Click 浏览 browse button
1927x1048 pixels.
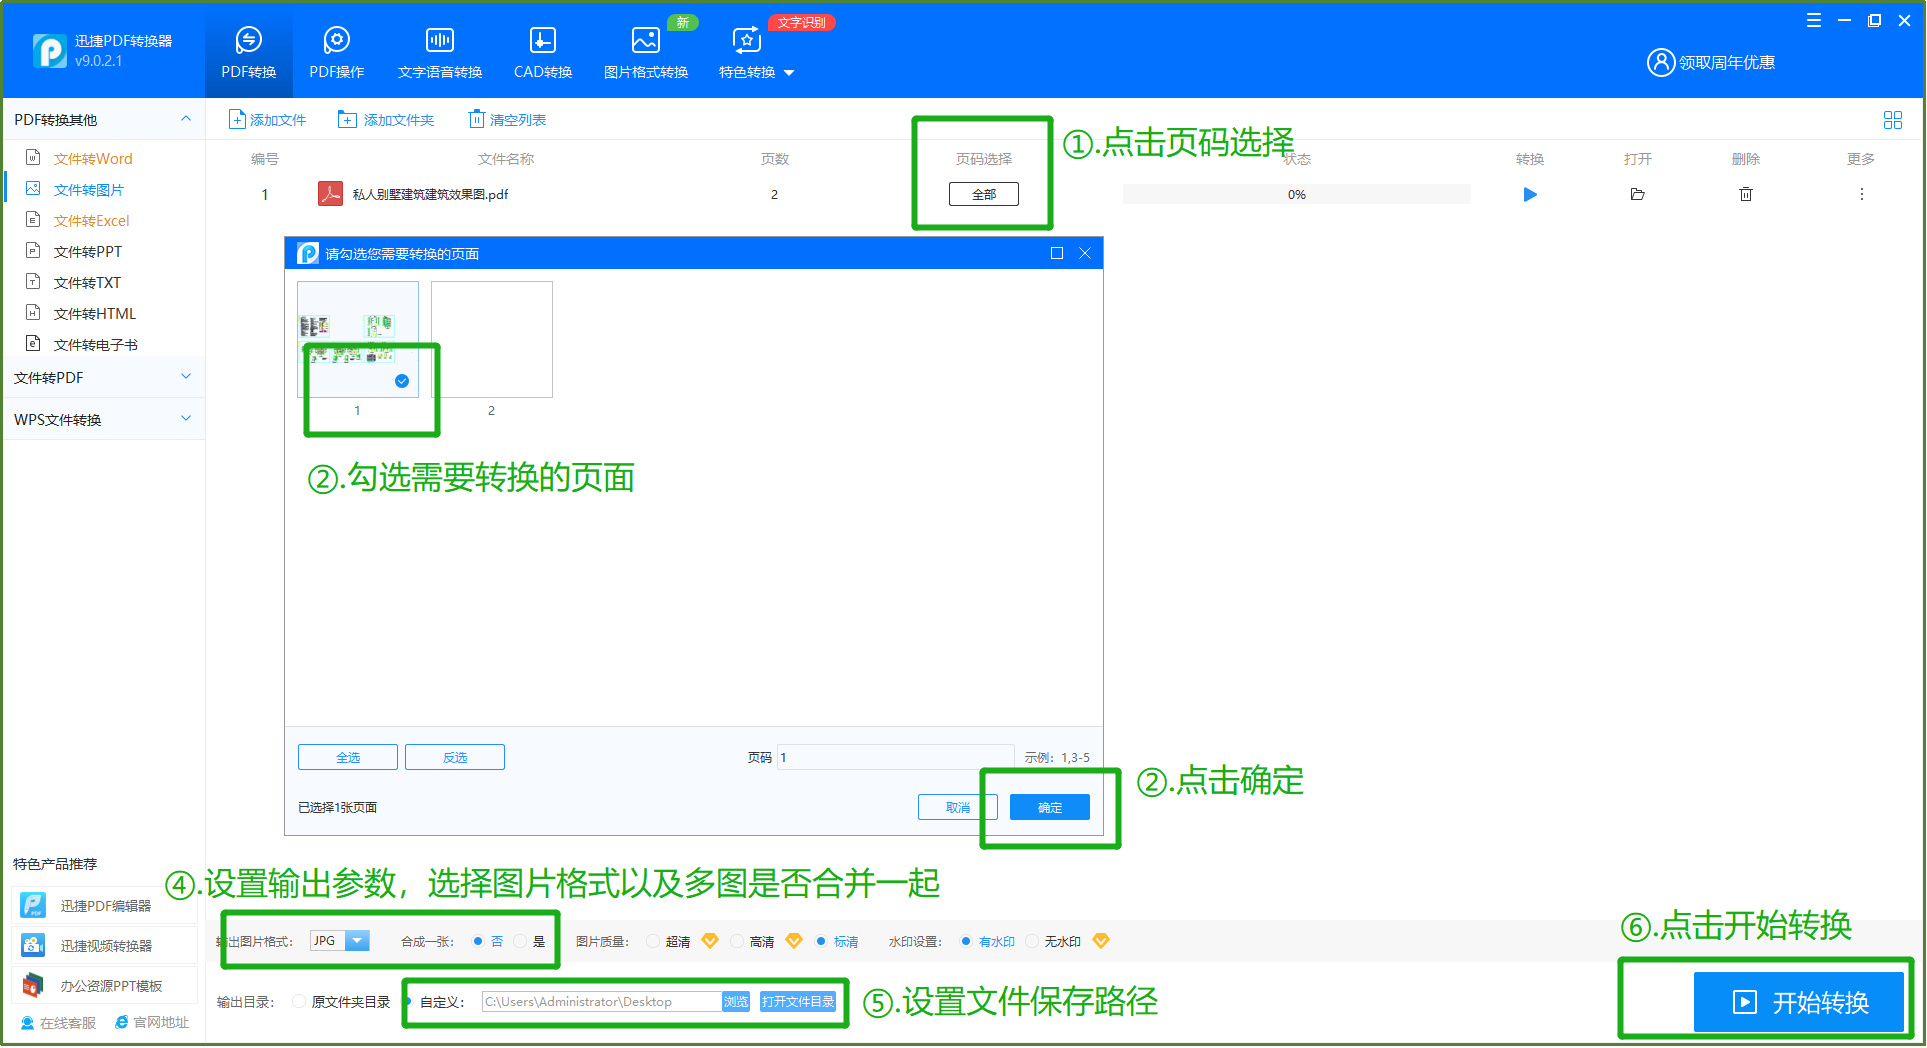[x=736, y=1001]
